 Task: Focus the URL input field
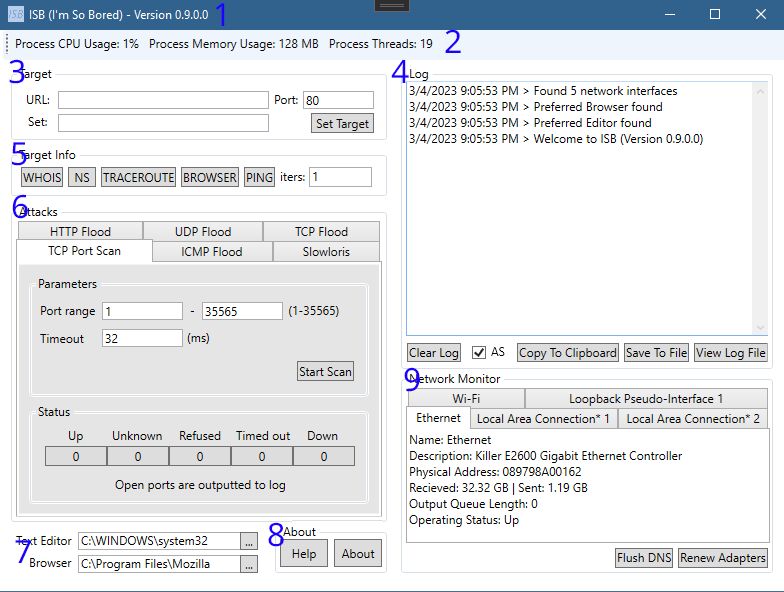click(x=163, y=100)
